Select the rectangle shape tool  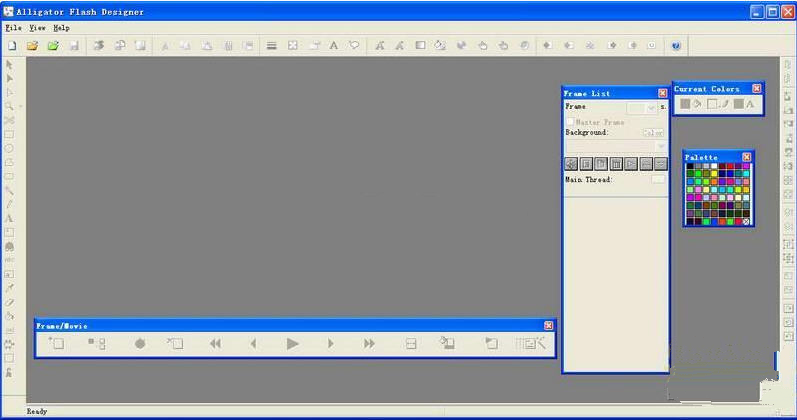[9, 135]
